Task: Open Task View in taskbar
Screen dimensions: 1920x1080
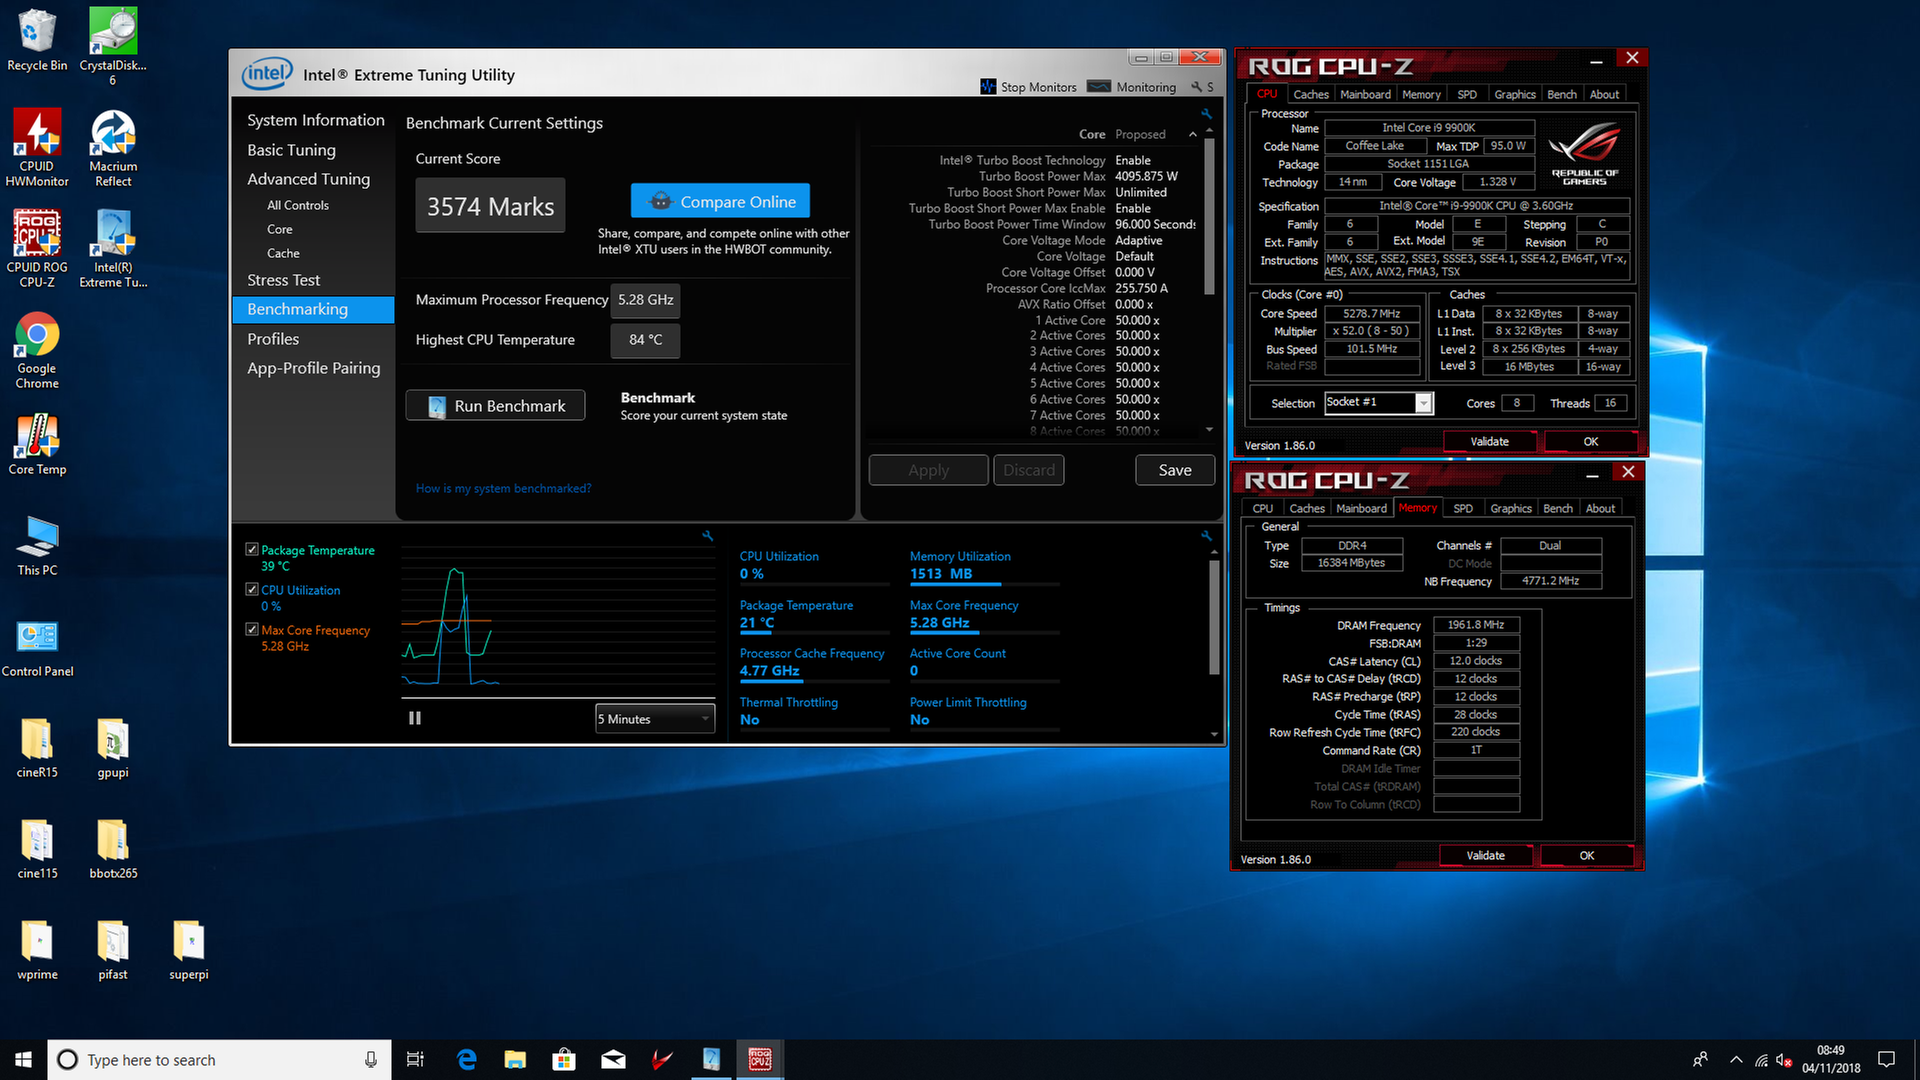Action: click(x=415, y=1059)
